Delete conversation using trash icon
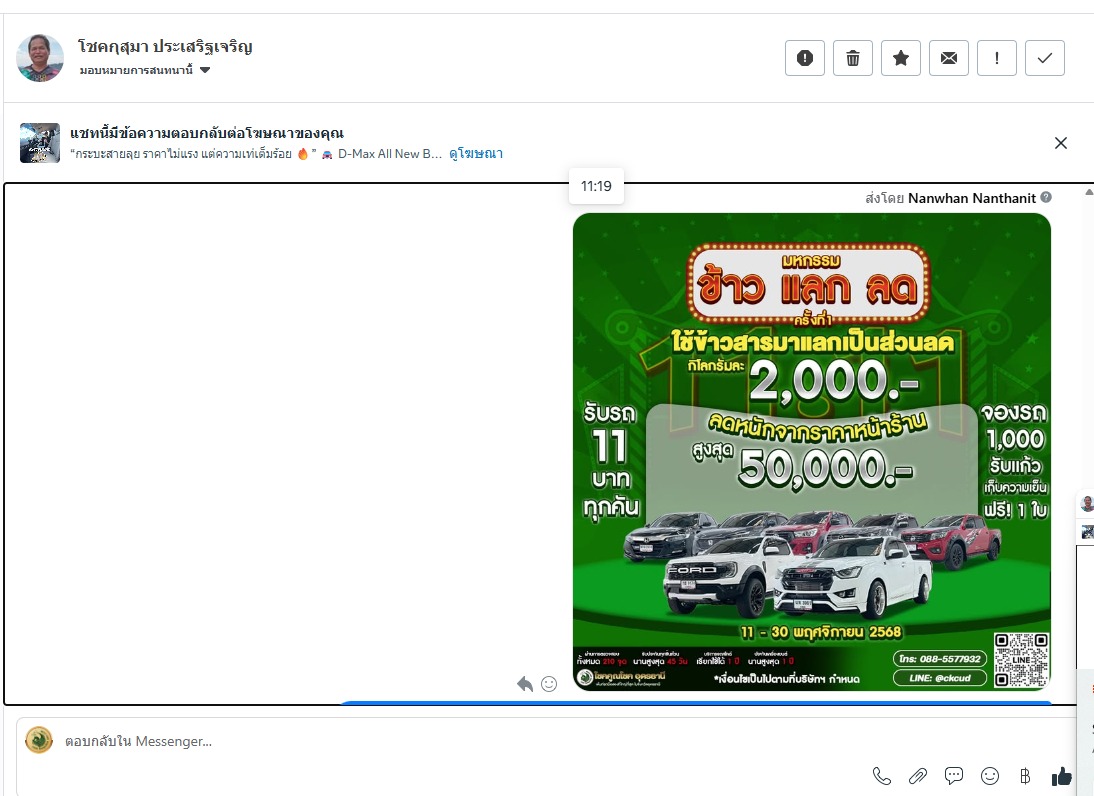1094x796 pixels. [x=853, y=58]
